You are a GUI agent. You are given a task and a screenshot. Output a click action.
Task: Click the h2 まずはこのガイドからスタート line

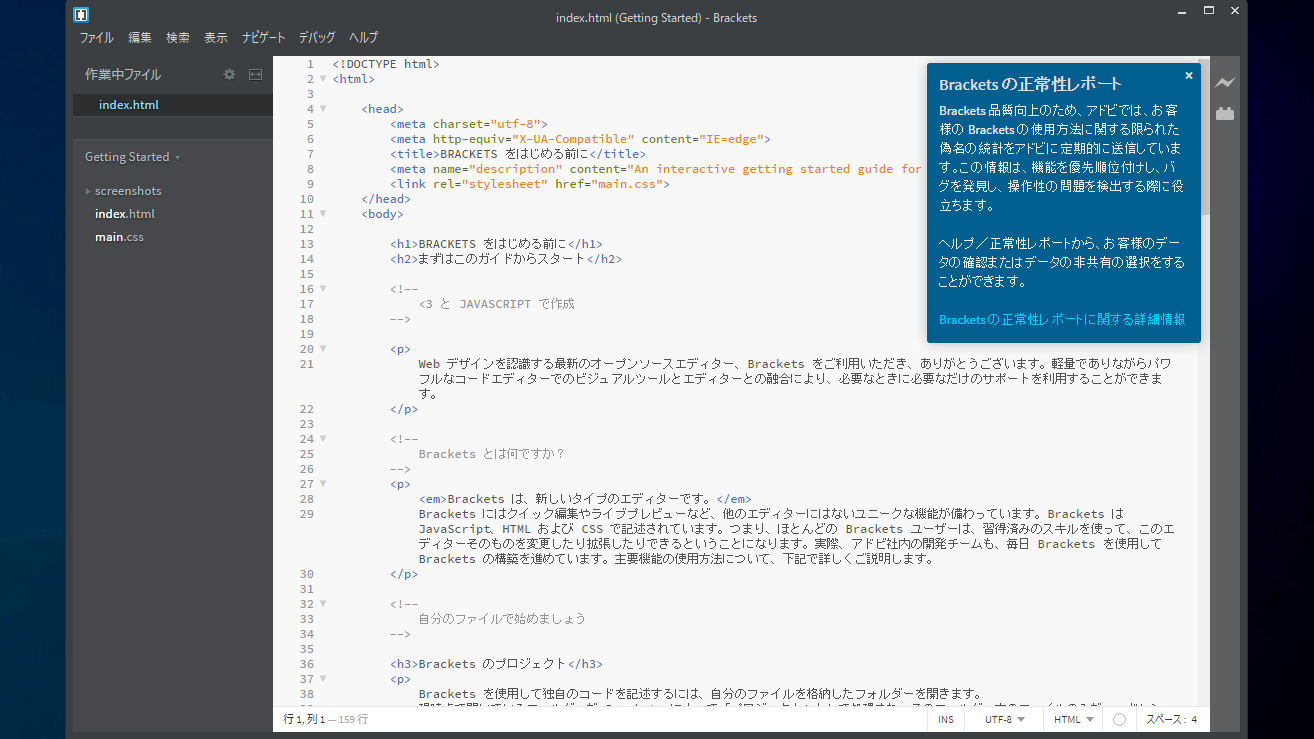(x=506, y=259)
